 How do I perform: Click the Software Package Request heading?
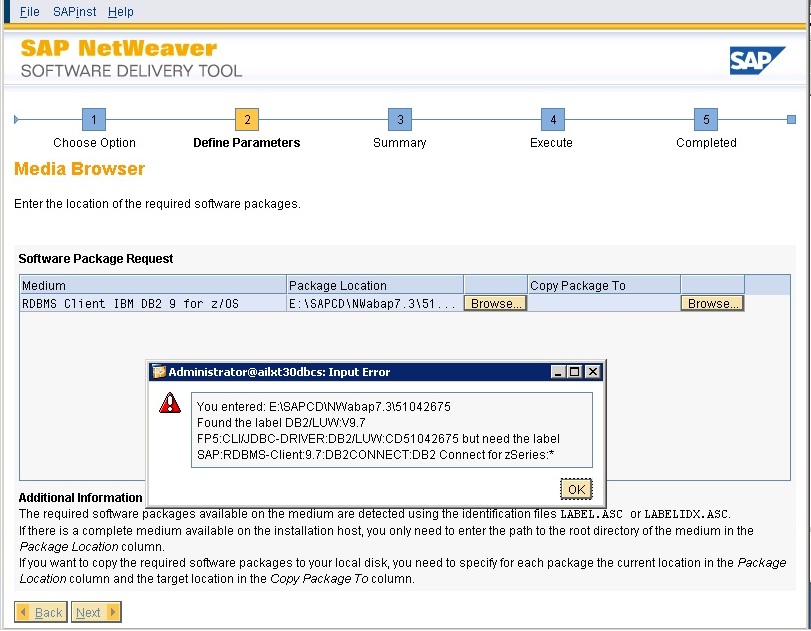96,259
